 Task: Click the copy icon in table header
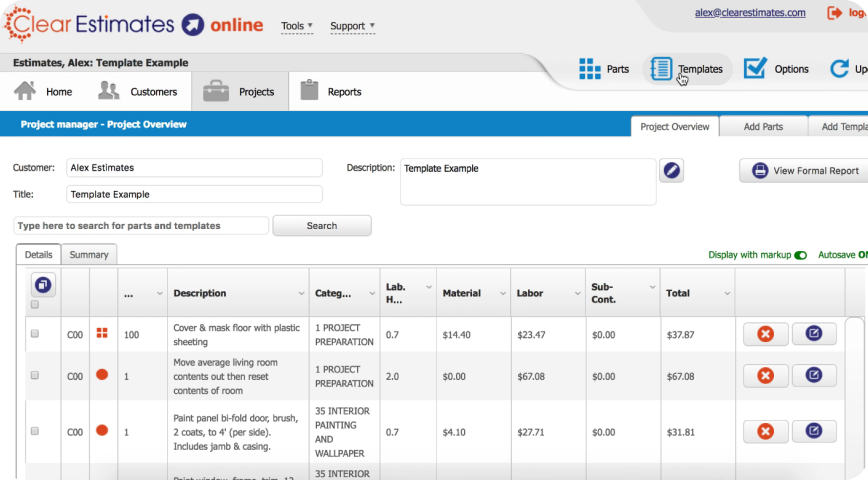click(42, 284)
